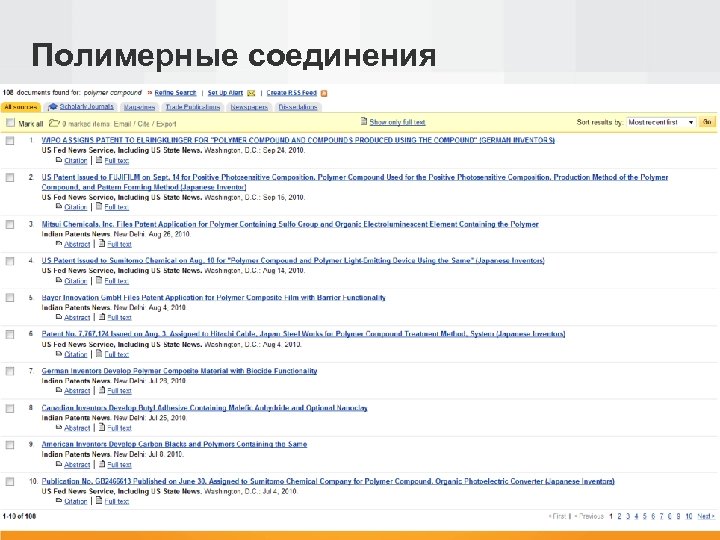This screenshot has height=540, width=720.
Task: Click the abstract icon for result 9
Action: pyautogui.click(x=59, y=464)
